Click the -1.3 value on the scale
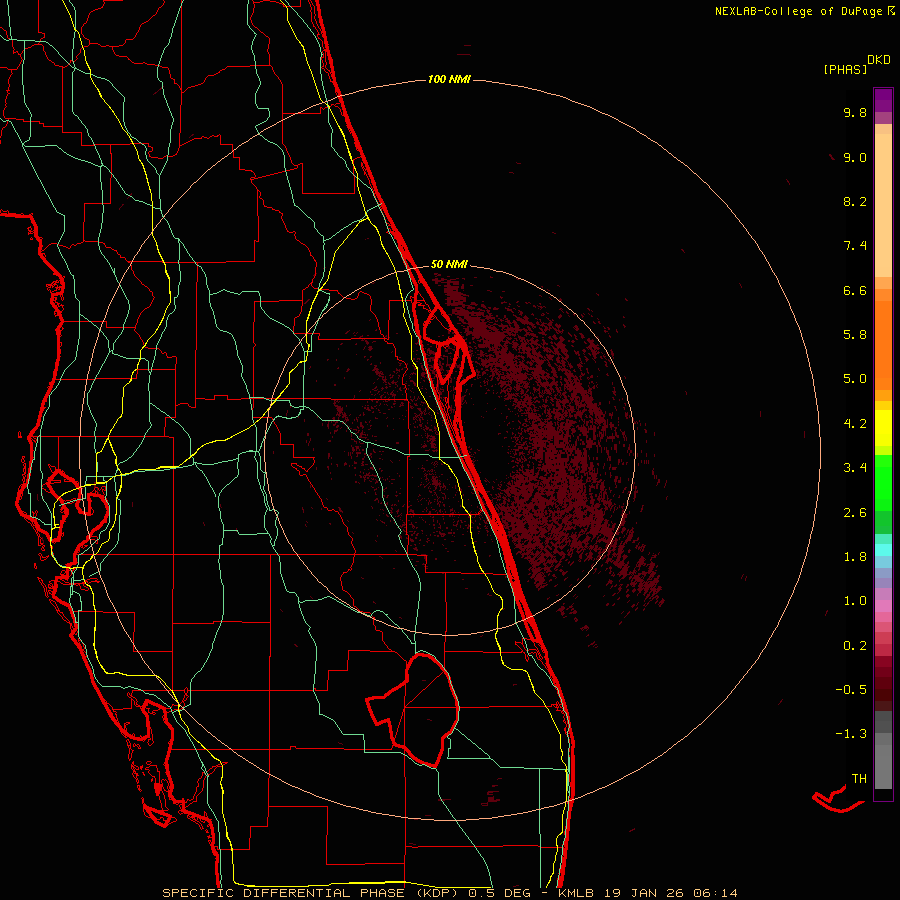This screenshot has height=900, width=900. click(x=851, y=734)
